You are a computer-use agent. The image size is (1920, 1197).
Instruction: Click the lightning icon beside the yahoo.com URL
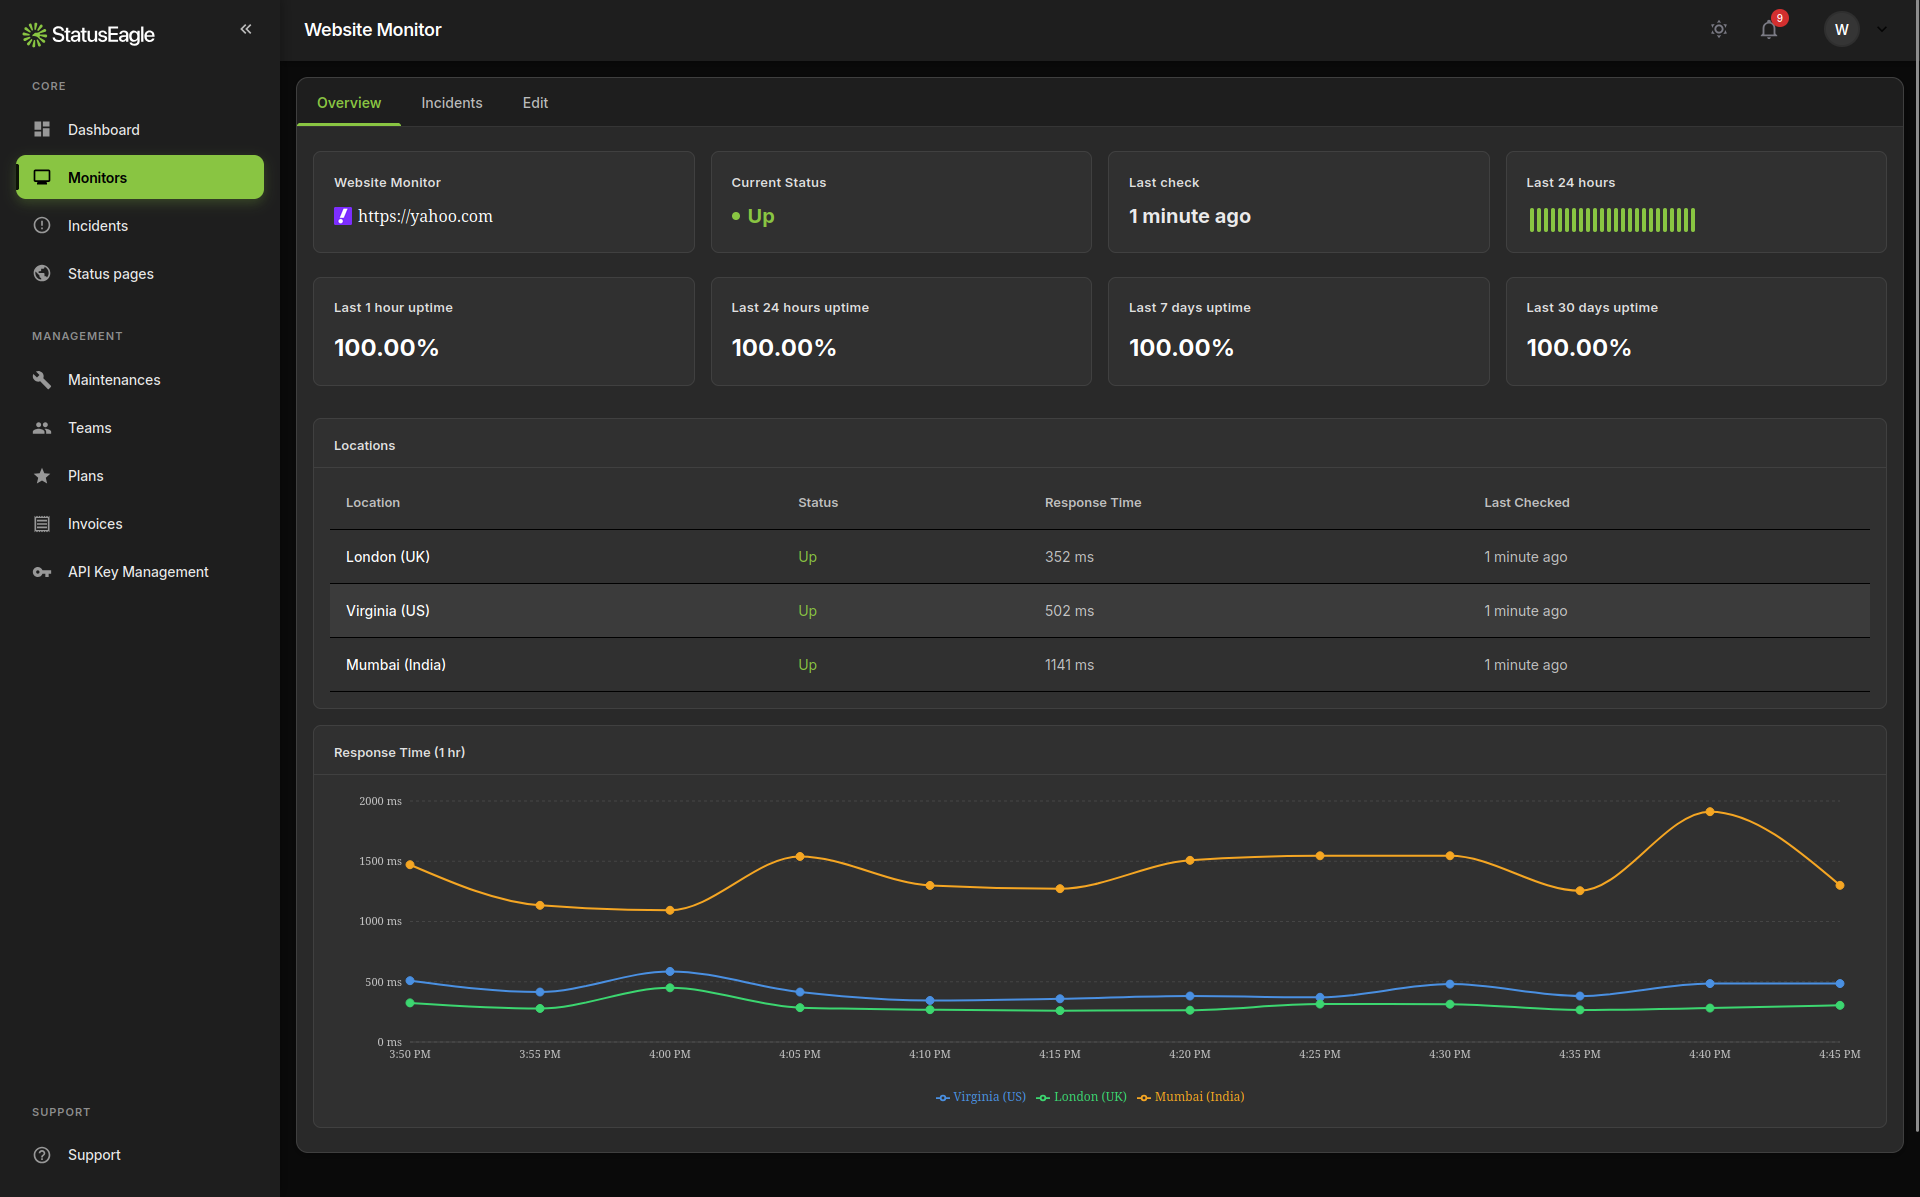coord(343,216)
